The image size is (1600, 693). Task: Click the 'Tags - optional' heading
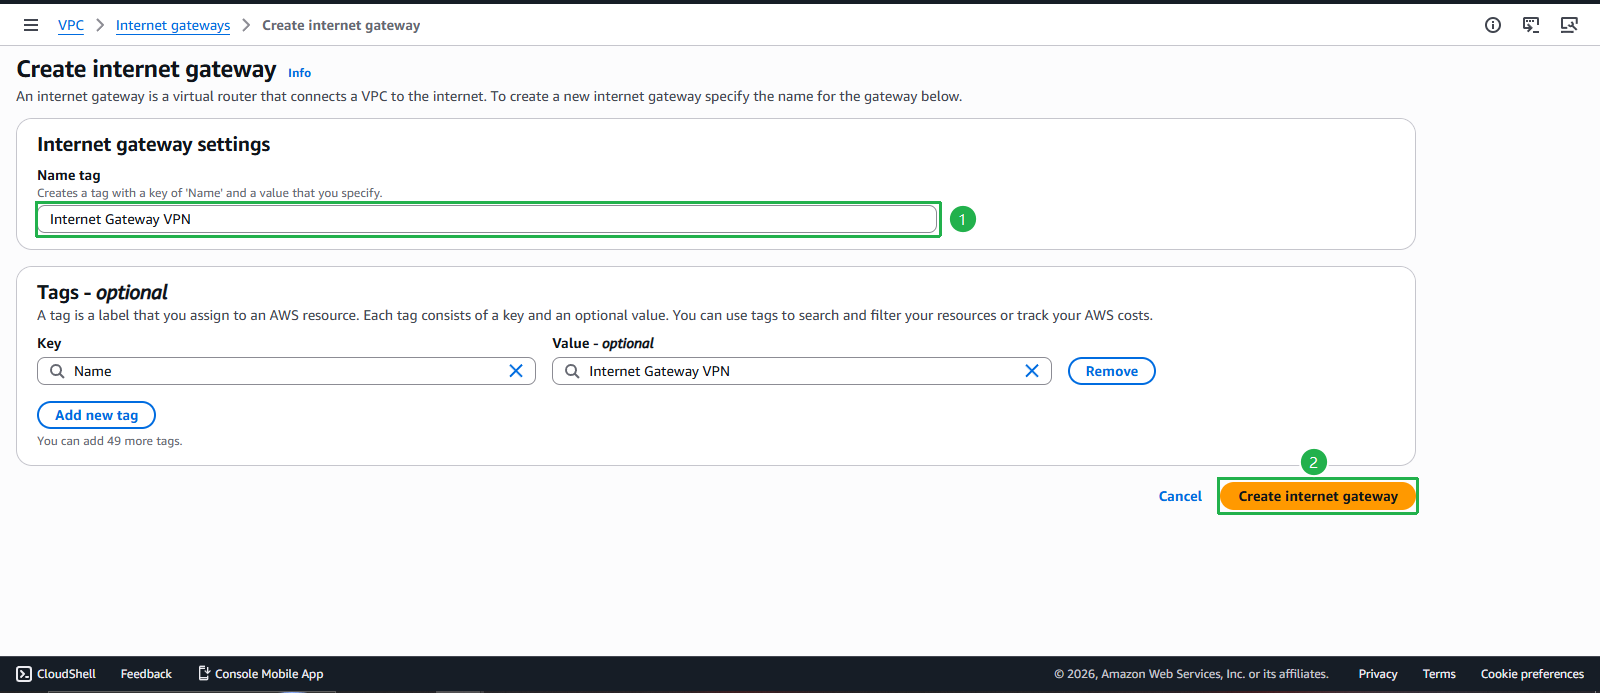102,292
